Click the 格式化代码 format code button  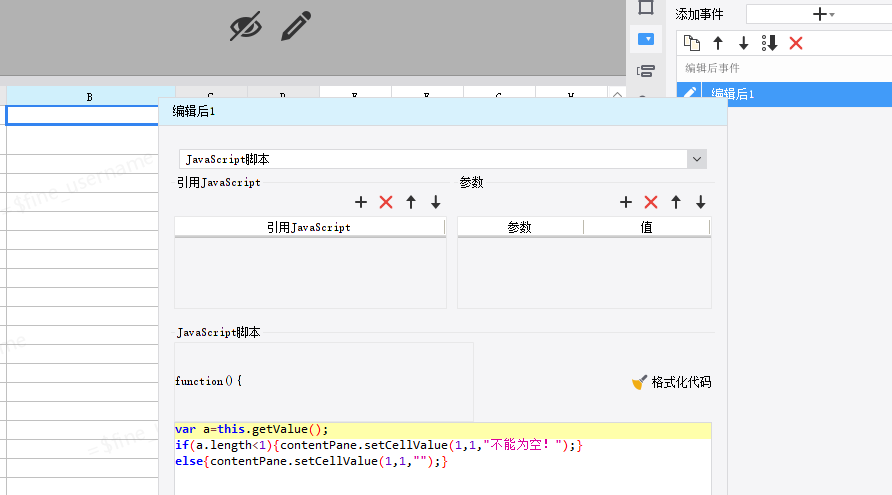[671, 382]
